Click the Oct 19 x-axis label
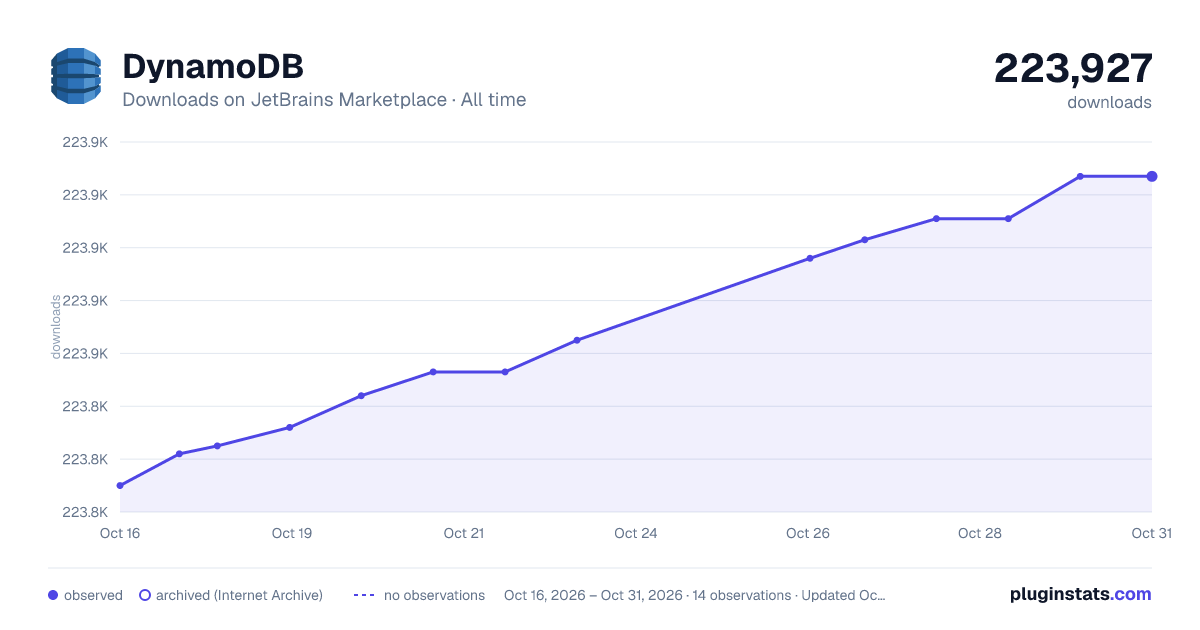Screen dimensions: 1200x630 pyautogui.click(x=292, y=533)
